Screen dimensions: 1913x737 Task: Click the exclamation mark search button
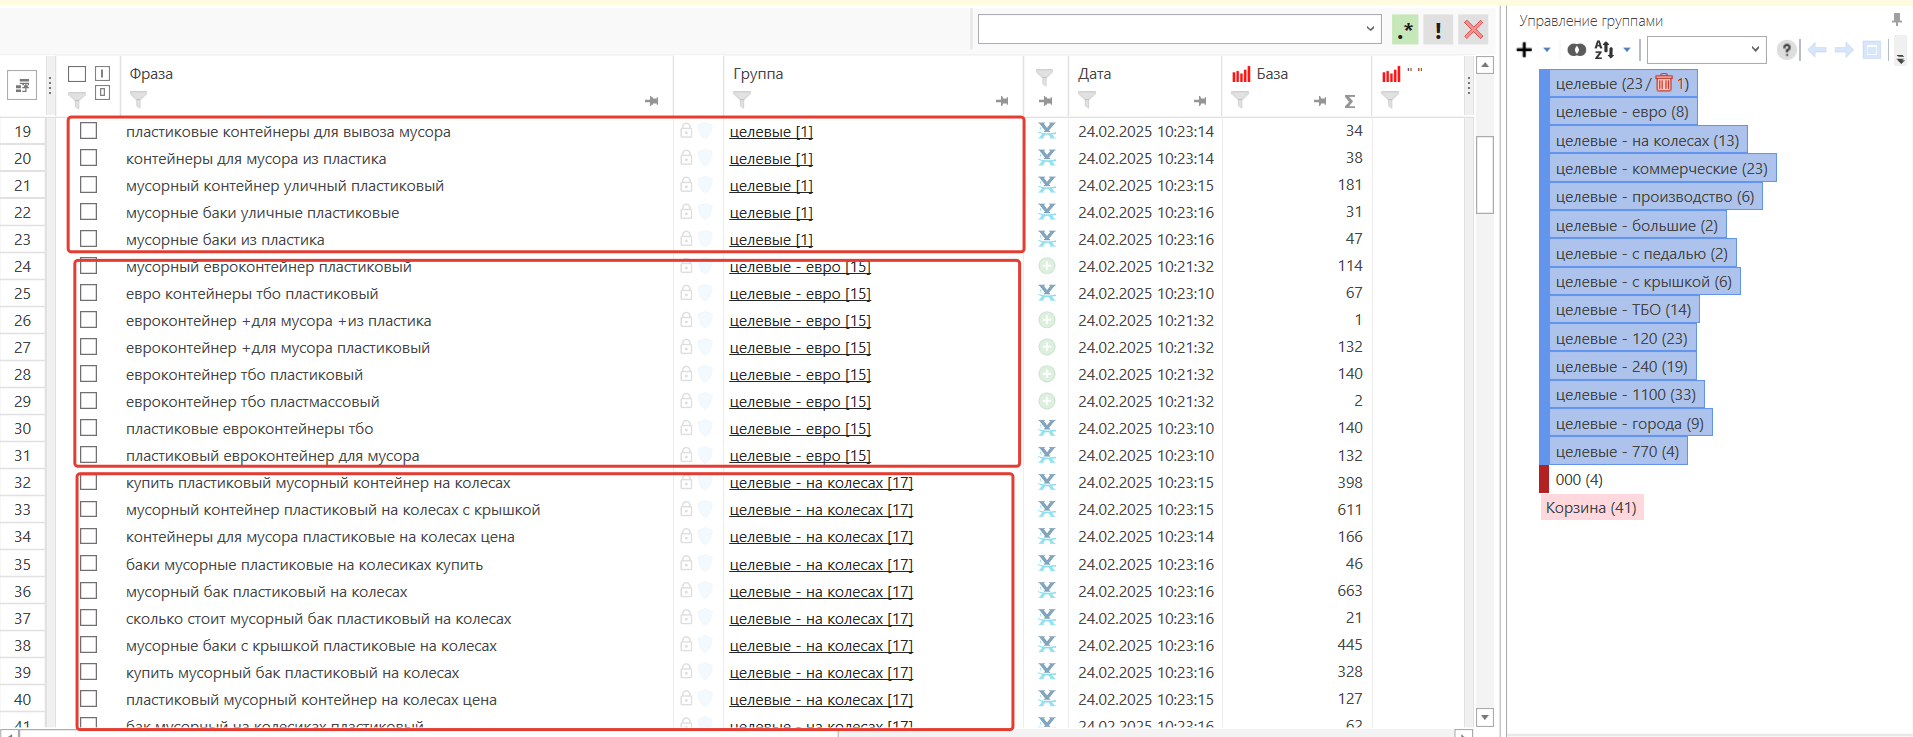point(1438,30)
